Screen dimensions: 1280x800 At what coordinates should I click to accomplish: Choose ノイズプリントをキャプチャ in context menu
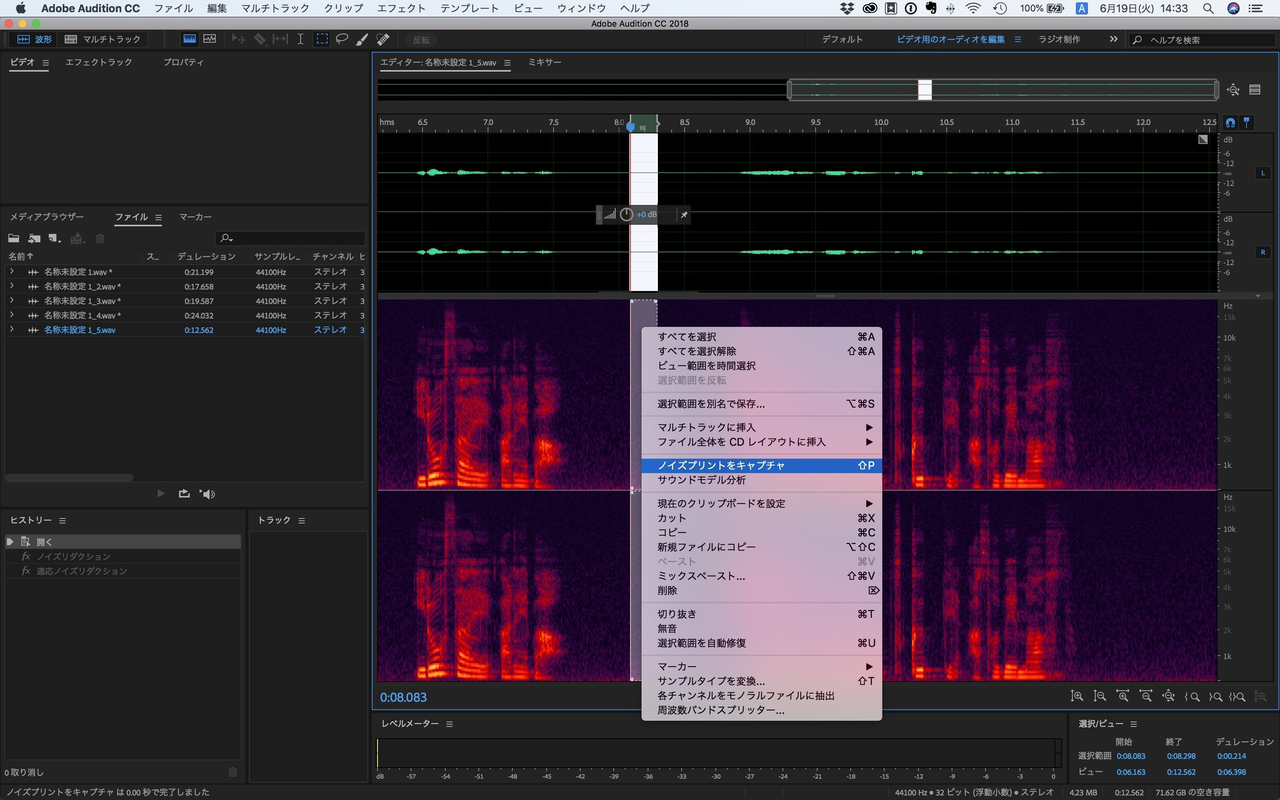coord(762,465)
